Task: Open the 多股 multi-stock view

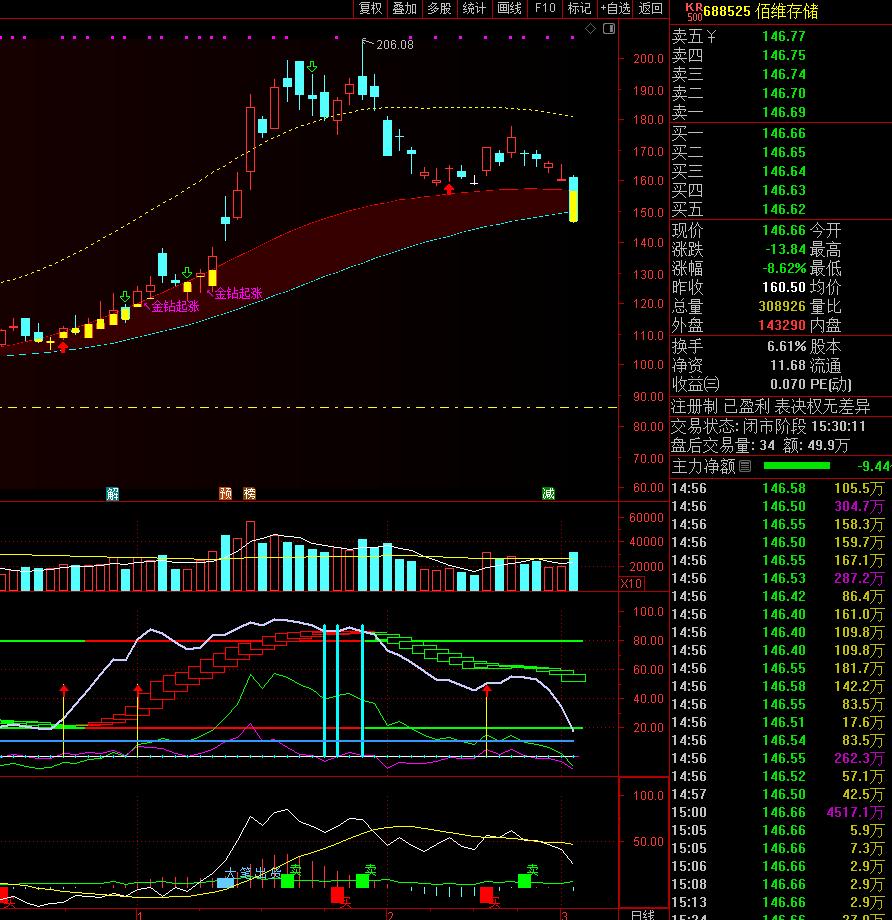Action: click(x=439, y=8)
